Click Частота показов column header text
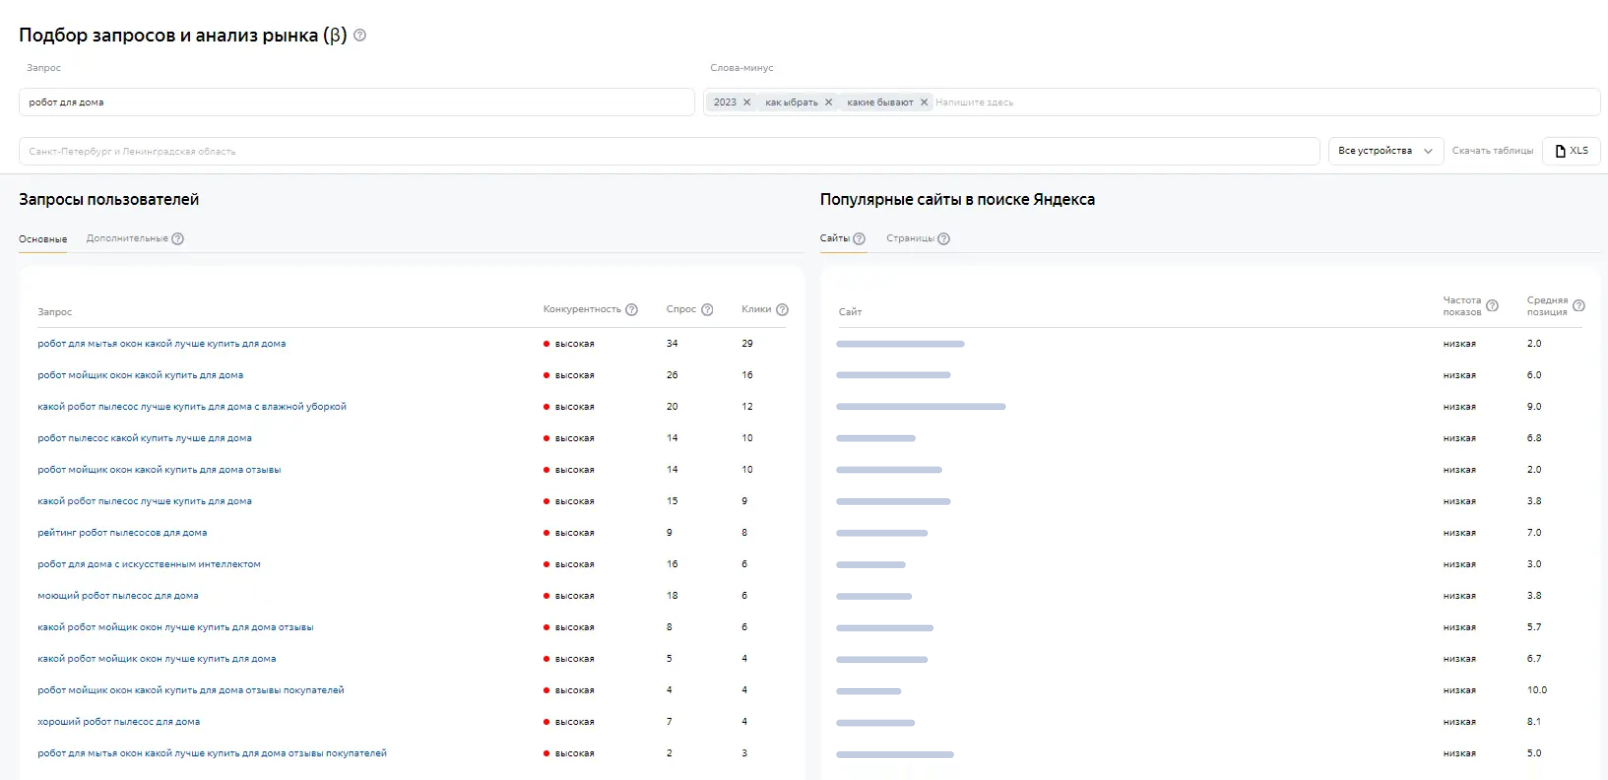The width and height of the screenshot is (1608, 780). pyautogui.click(x=1462, y=306)
